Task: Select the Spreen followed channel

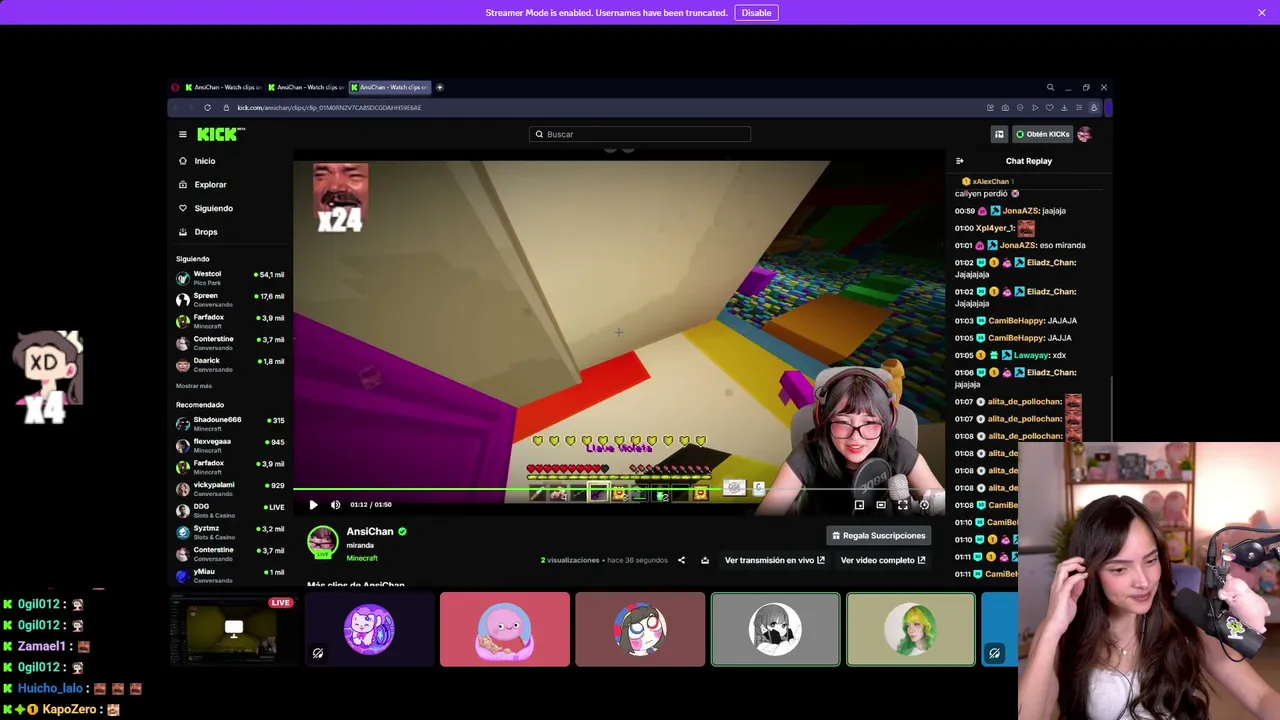Action: (231, 300)
